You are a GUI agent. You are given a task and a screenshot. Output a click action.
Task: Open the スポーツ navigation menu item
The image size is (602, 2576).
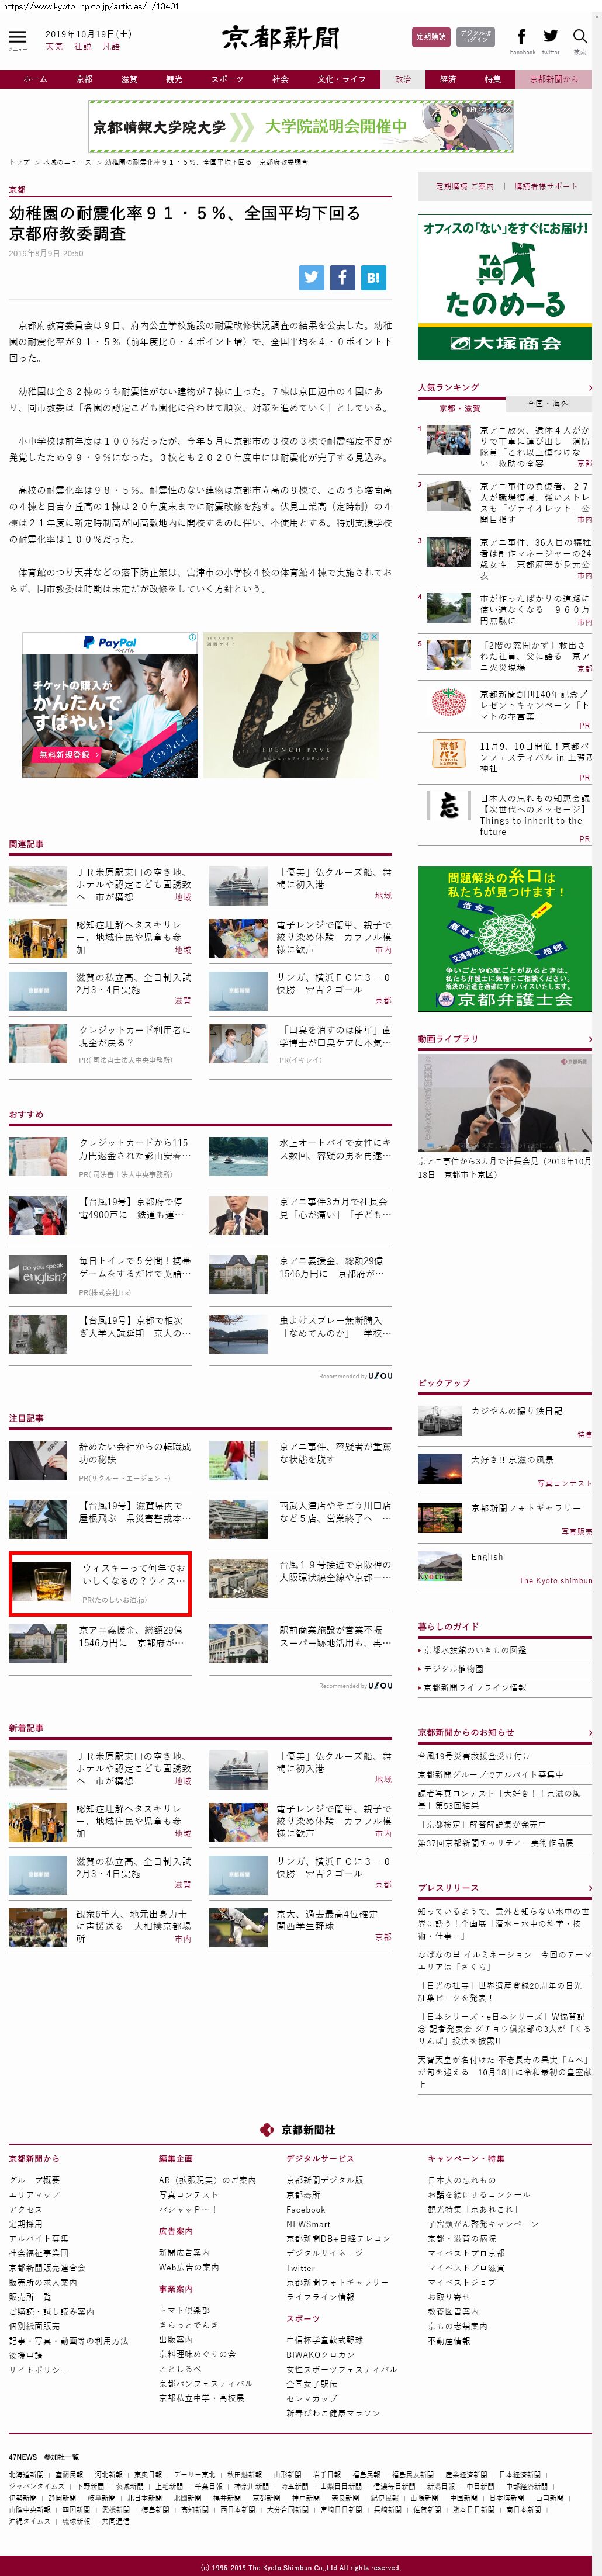[227, 79]
